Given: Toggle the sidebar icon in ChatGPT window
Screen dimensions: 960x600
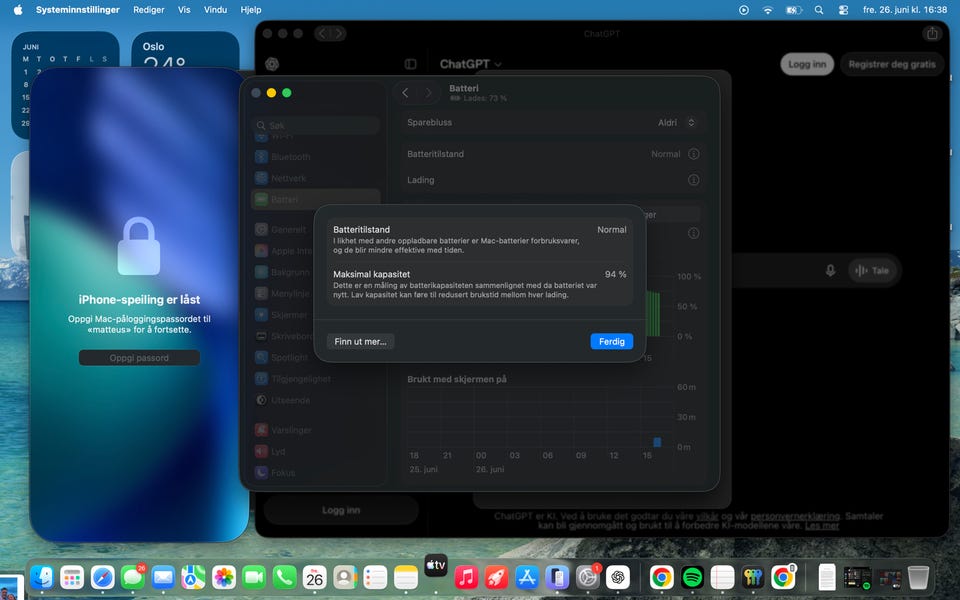Looking at the screenshot, I should (x=410, y=64).
